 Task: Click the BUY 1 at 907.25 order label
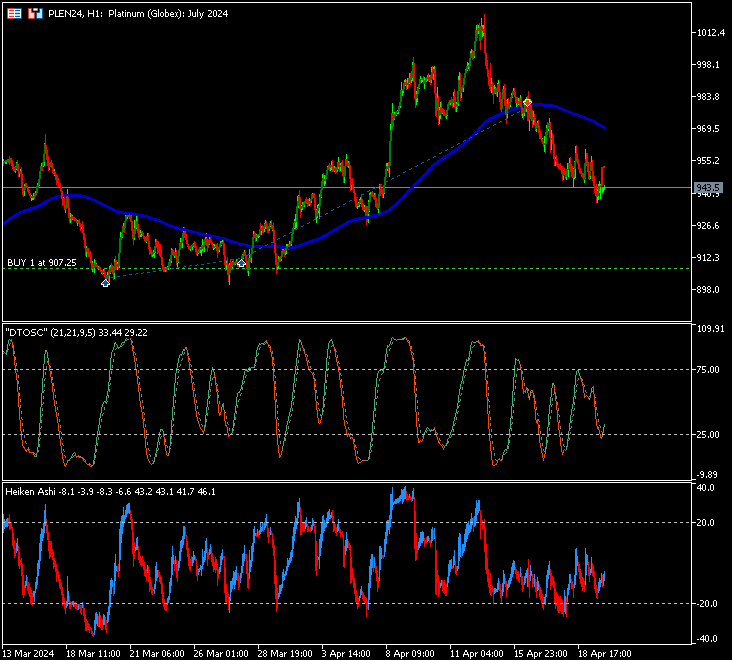42,263
